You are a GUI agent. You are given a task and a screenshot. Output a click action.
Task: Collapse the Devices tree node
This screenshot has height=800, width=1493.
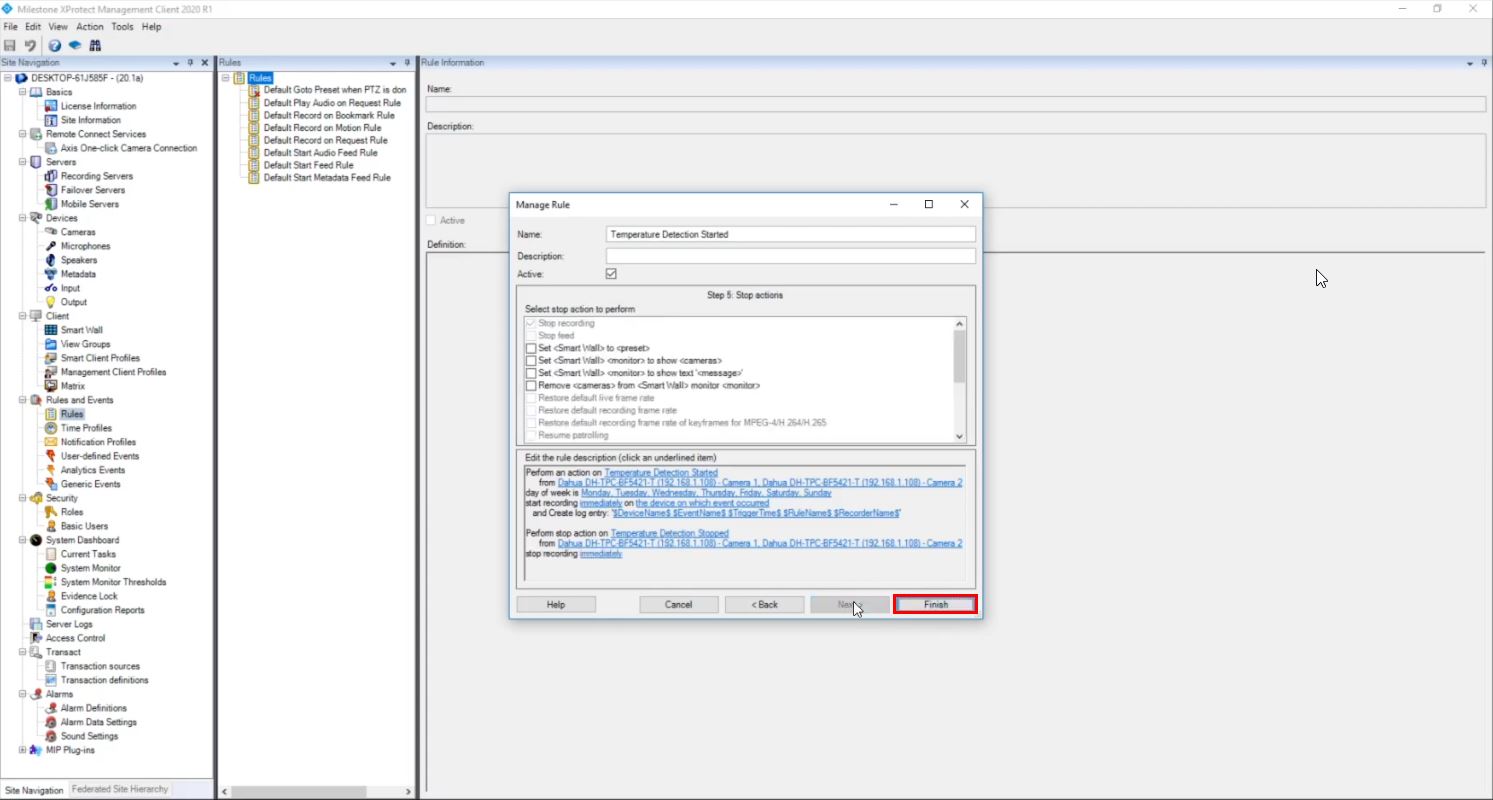pyautogui.click(x=21, y=217)
